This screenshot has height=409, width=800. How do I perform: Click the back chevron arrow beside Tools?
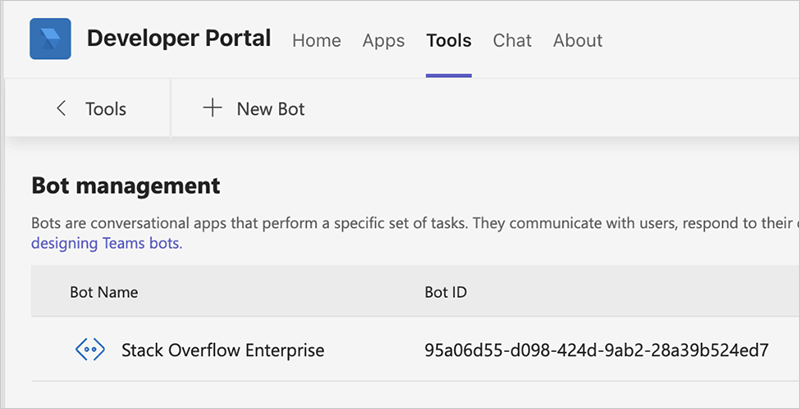pos(62,109)
